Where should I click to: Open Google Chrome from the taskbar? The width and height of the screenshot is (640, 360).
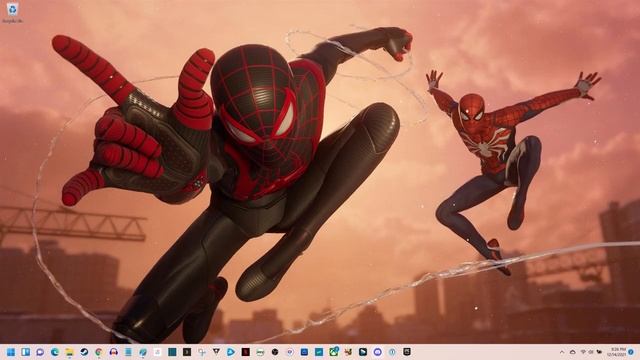click(99, 352)
